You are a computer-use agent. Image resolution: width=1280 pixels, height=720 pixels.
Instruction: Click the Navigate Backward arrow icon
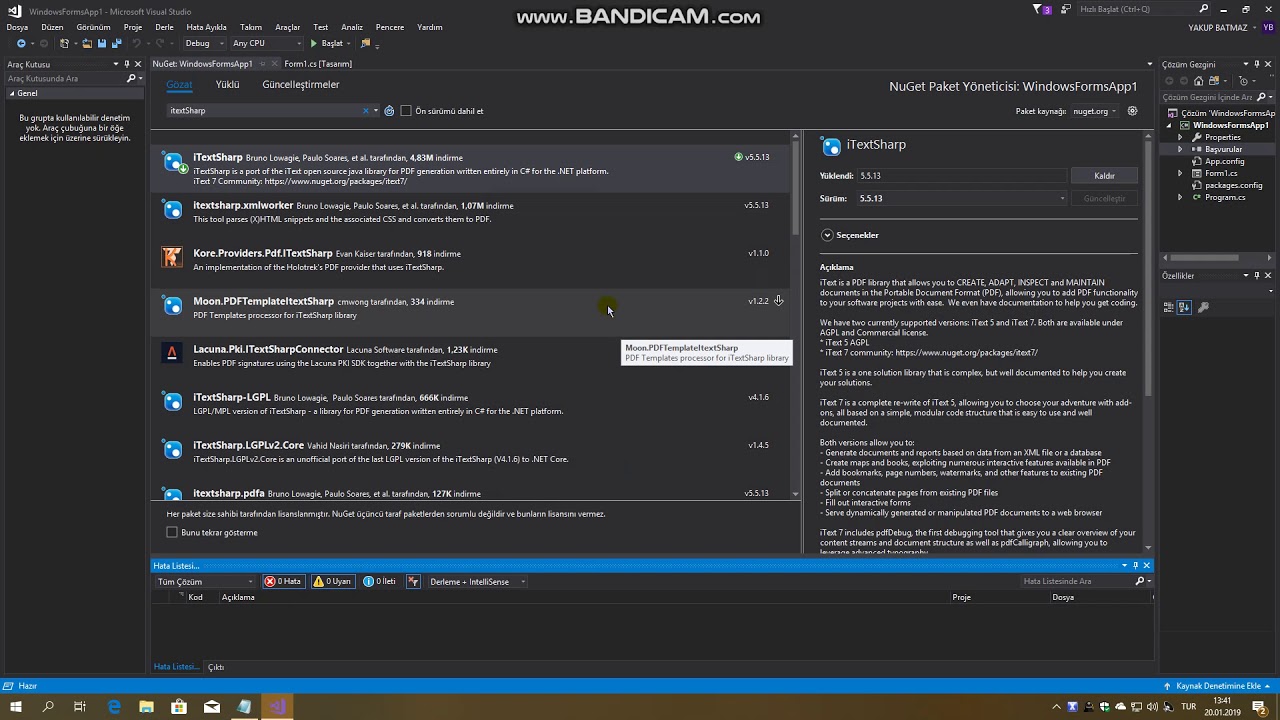(21, 44)
